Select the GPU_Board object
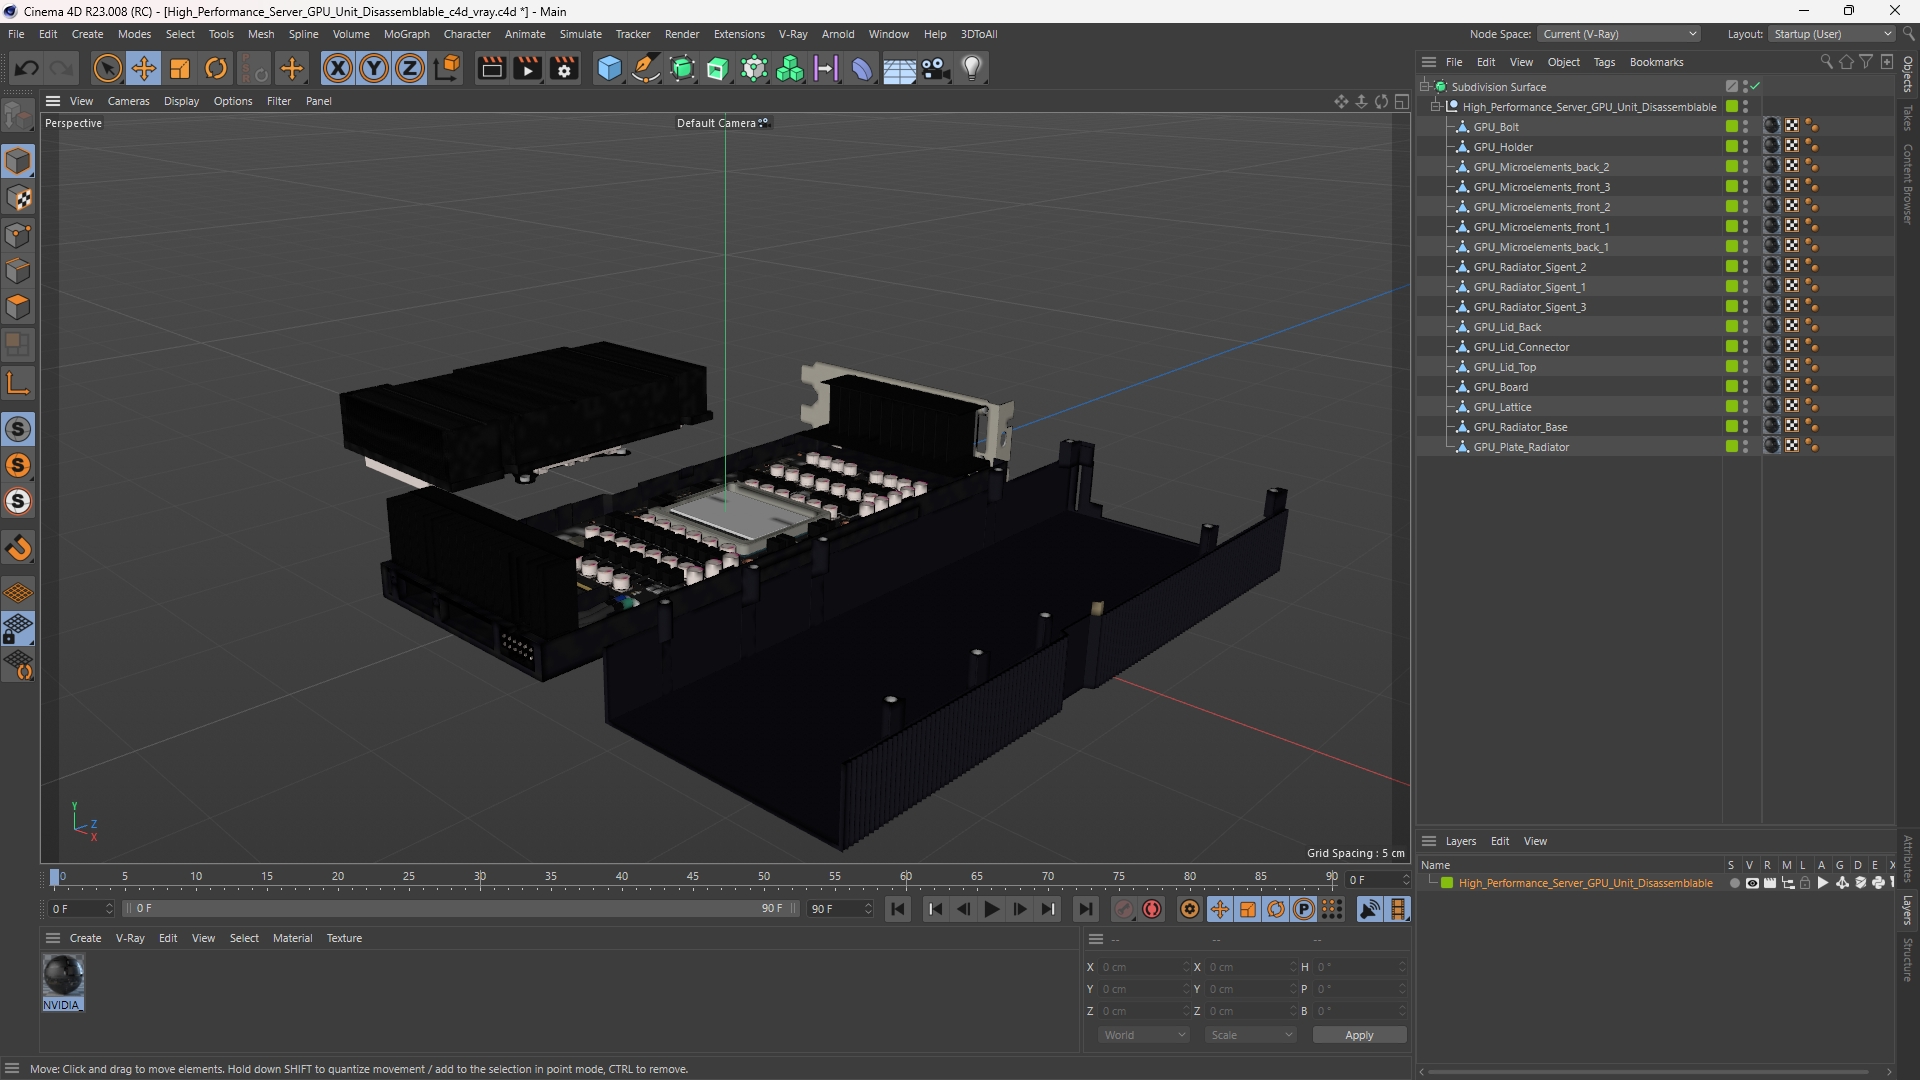This screenshot has height=1080, width=1920. coord(1501,387)
